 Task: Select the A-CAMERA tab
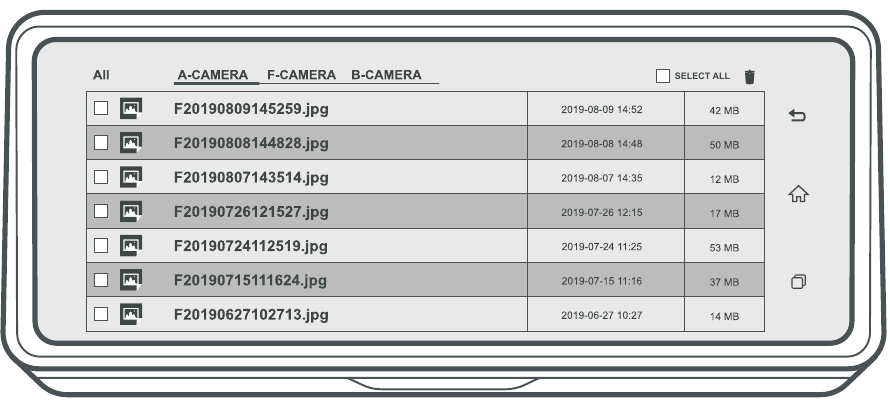[213, 75]
